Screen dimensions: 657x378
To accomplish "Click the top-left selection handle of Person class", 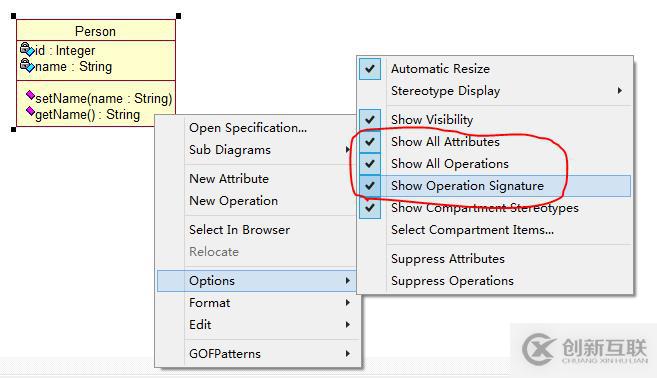I will click(x=13, y=16).
